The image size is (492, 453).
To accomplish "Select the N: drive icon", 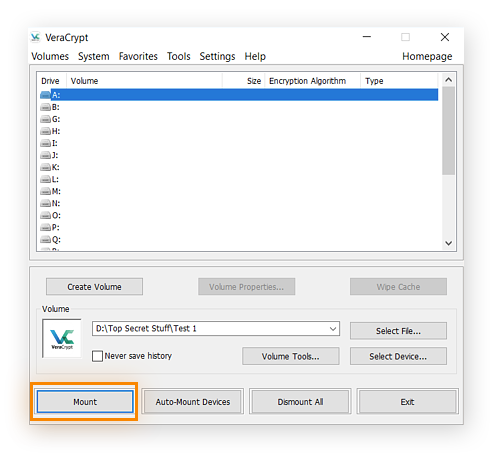I will (x=45, y=203).
